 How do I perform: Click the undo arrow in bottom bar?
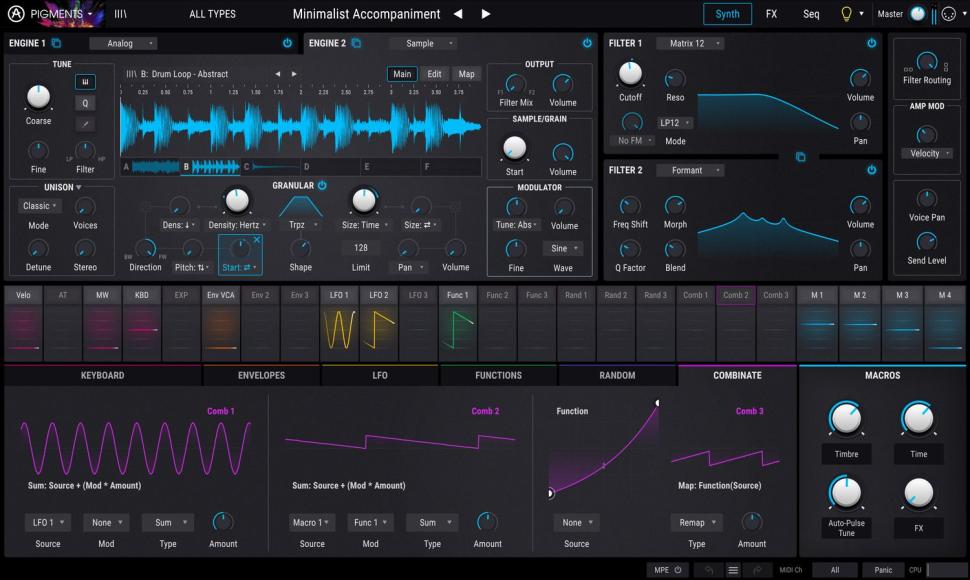pos(712,569)
